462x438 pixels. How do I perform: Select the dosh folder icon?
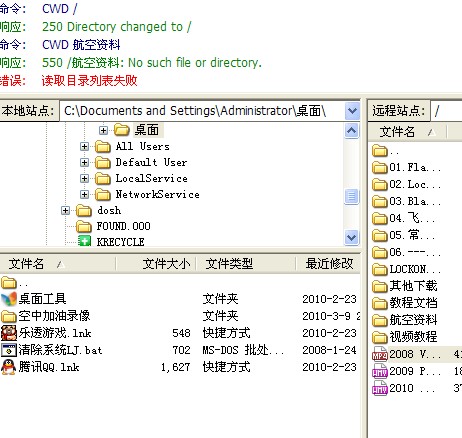[x=84, y=210]
